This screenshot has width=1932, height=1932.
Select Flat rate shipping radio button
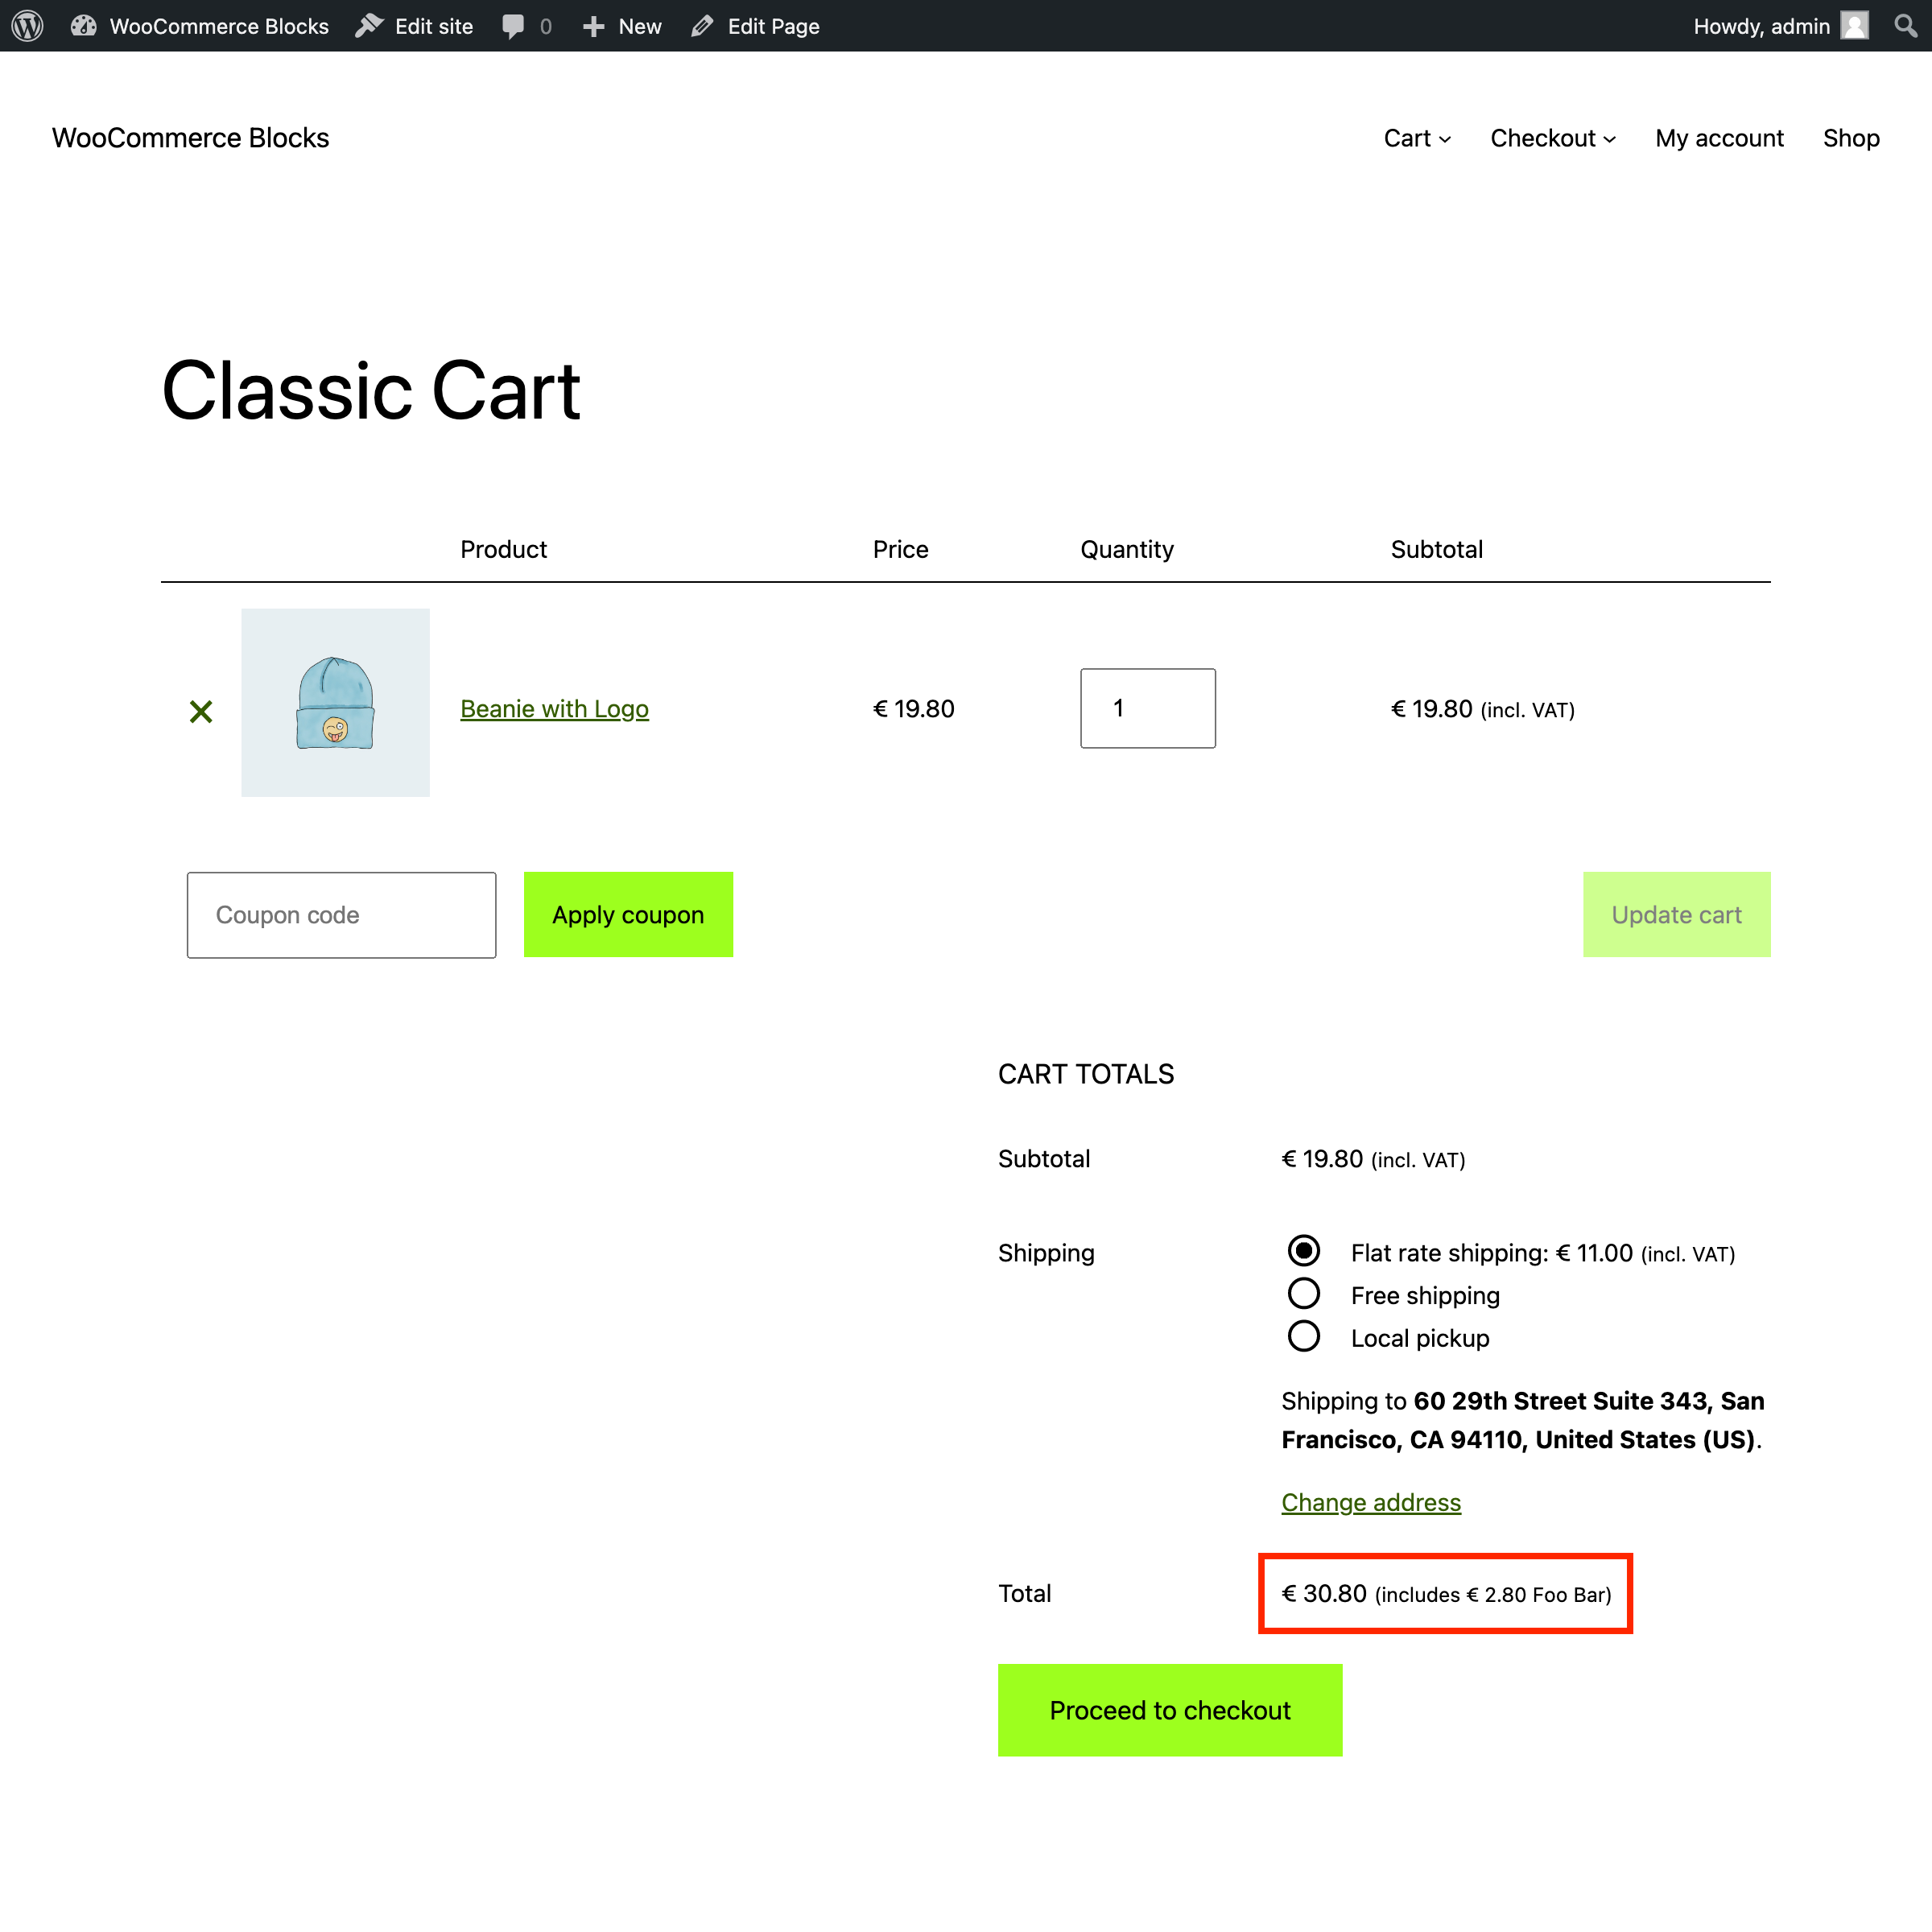[x=1303, y=1250]
